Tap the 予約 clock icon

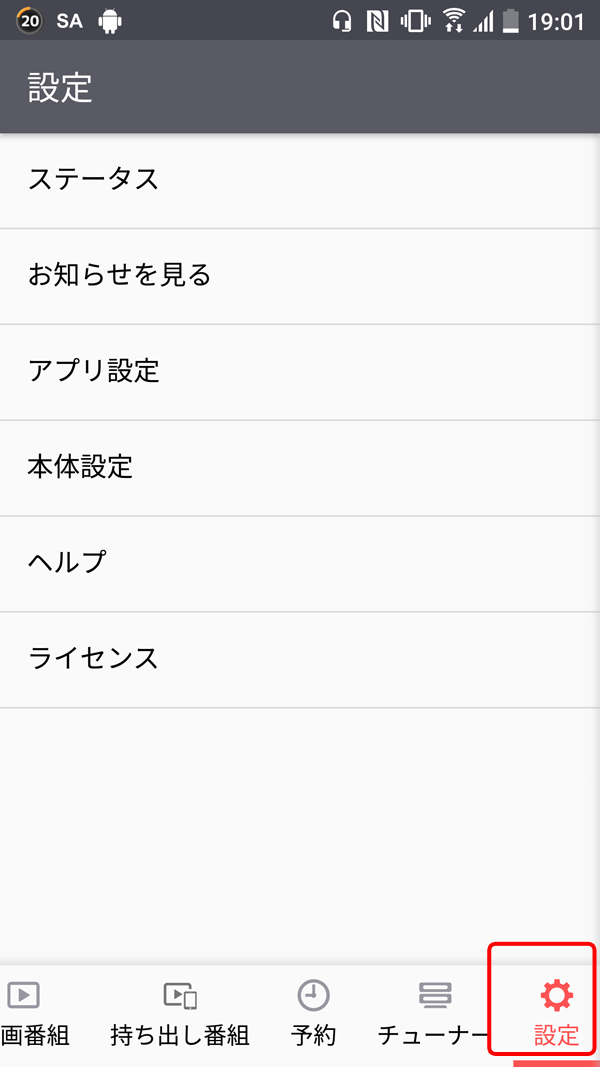[314, 995]
